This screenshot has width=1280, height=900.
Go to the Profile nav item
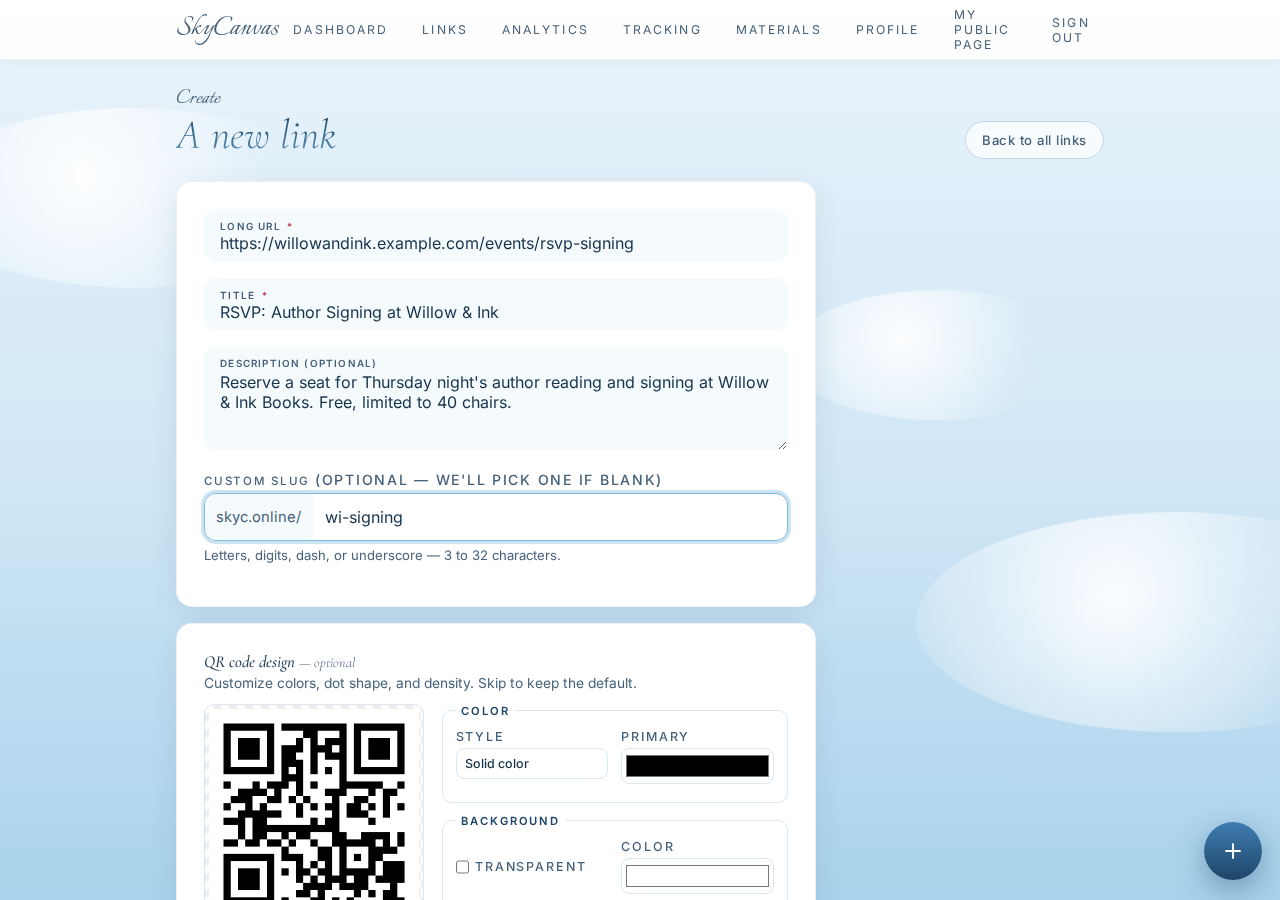[887, 30]
